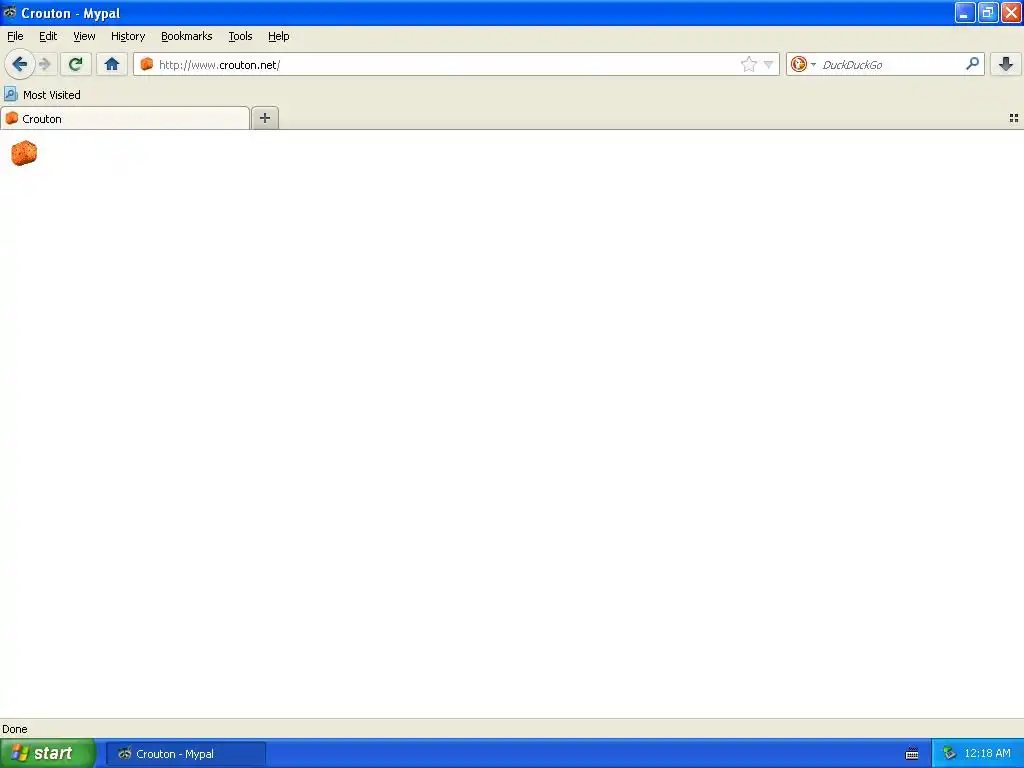The image size is (1024, 768).
Task: Click the magnifier search icon
Action: tap(972, 63)
